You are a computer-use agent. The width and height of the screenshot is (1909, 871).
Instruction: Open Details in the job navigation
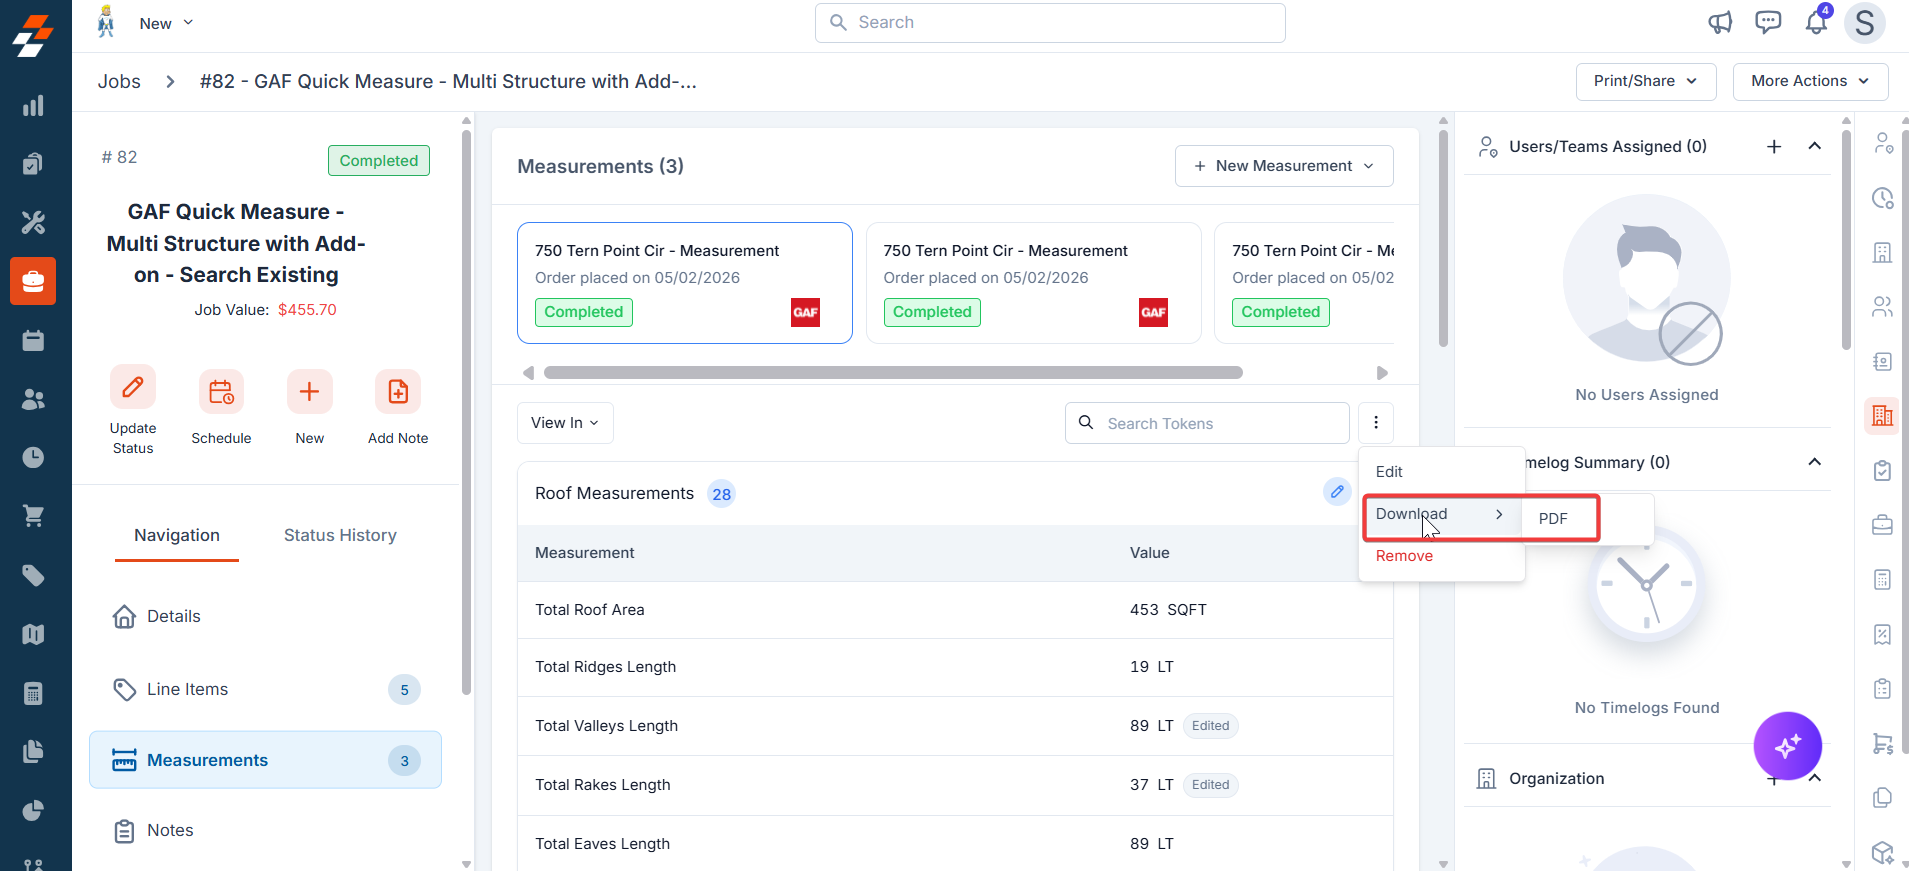click(x=265, y=617)
